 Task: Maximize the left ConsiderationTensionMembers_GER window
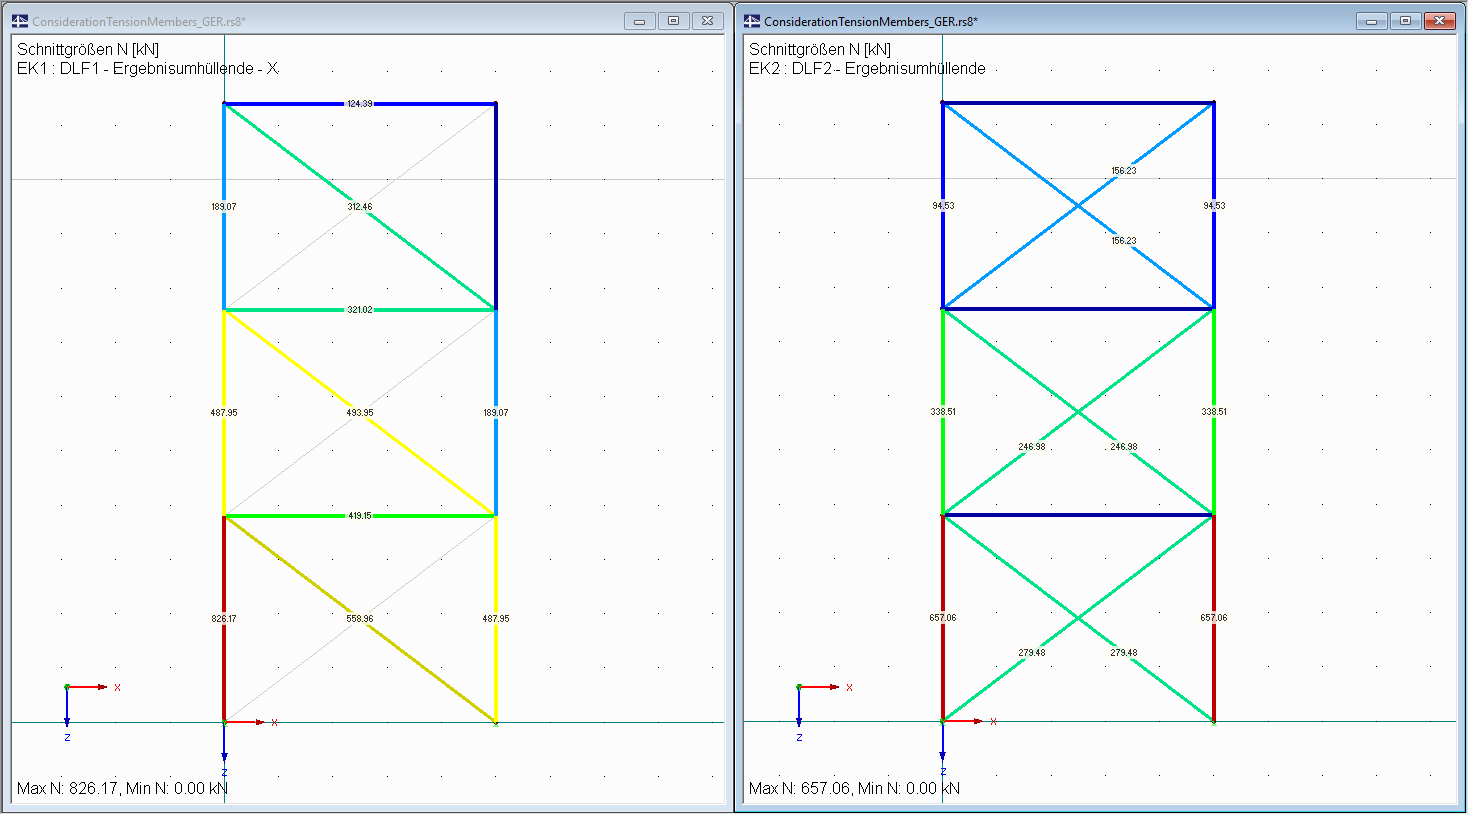674,19
